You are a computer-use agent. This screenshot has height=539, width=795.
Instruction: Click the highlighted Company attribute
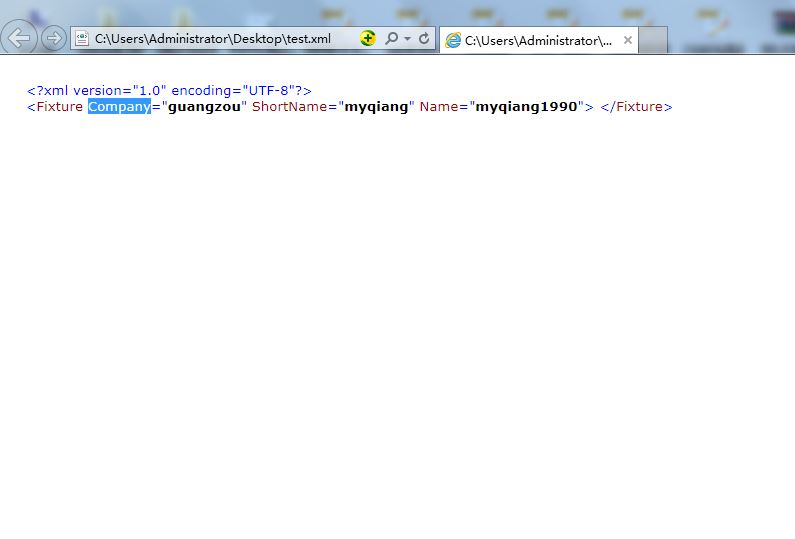[x=120, y=106]
